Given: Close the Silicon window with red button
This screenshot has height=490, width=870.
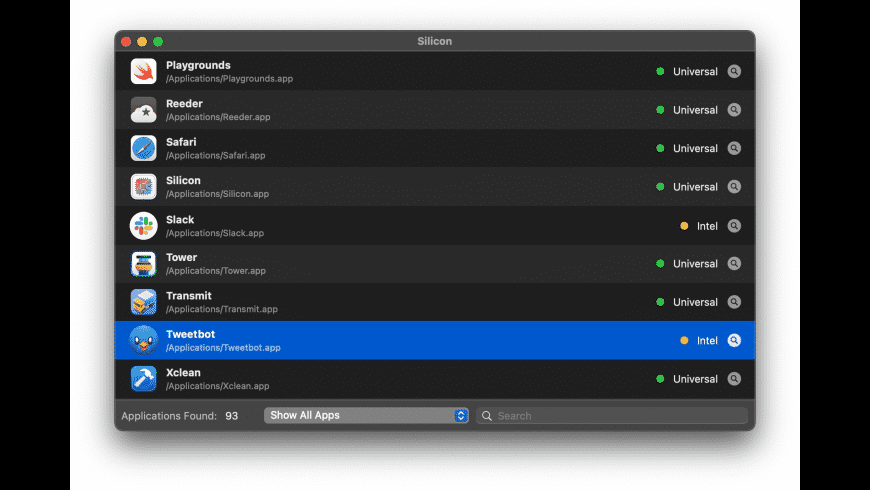Looking at the screenshot, I should click(126, 42).
